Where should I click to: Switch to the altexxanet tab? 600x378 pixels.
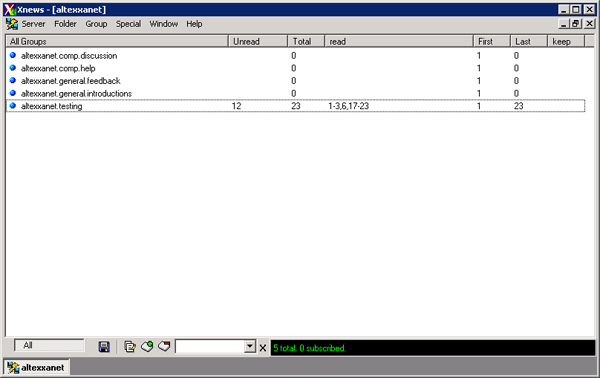(37, 367)
